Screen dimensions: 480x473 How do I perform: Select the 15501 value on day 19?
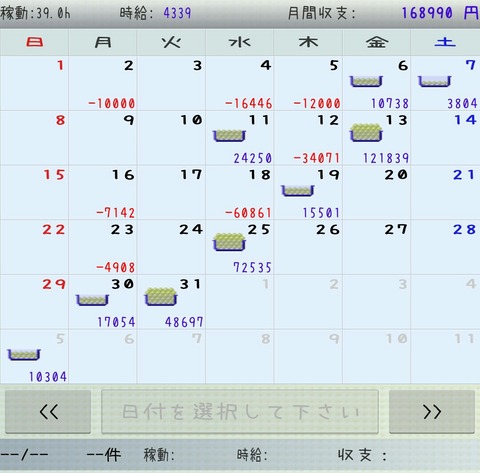tap(321, 213)
